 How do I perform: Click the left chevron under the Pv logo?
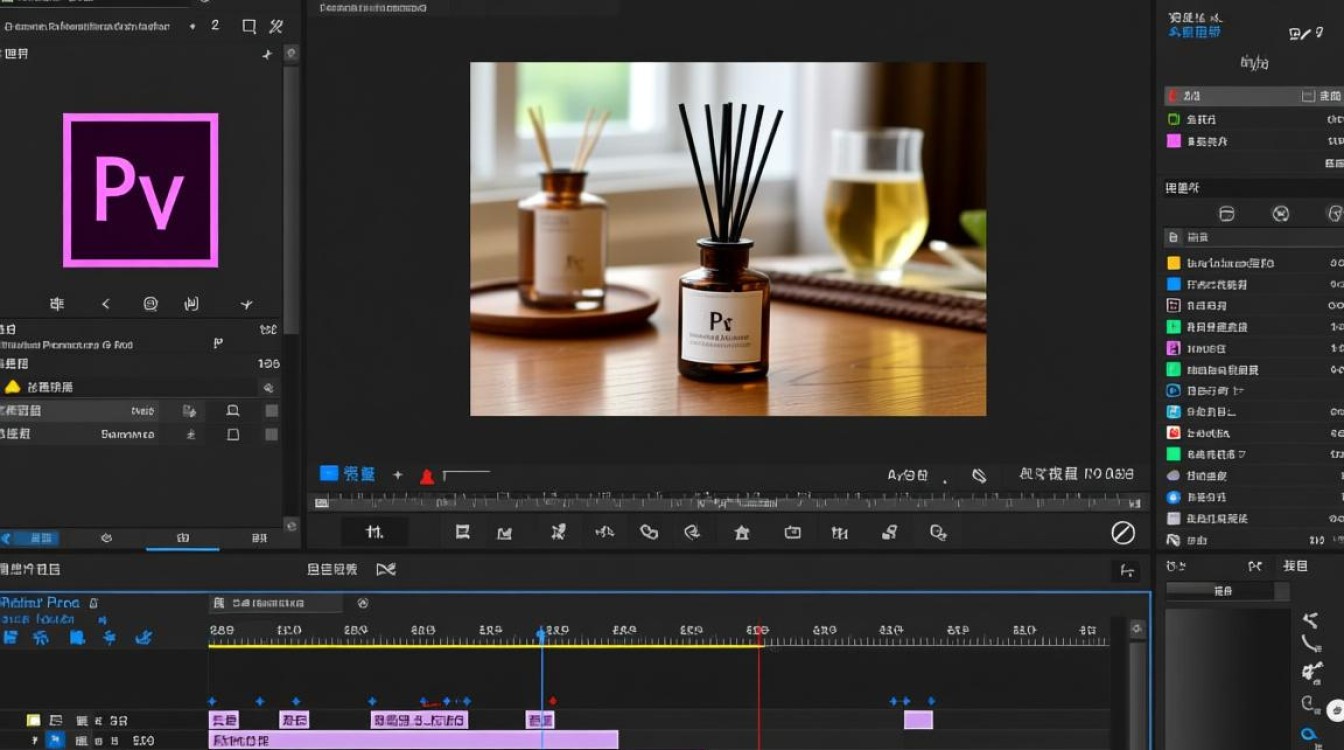click(x=105, y=304)
